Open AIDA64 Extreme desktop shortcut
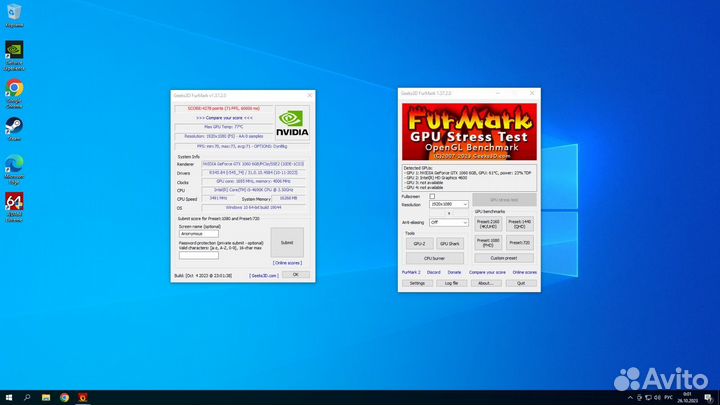720x405 pixels. [x=14, y=208]
